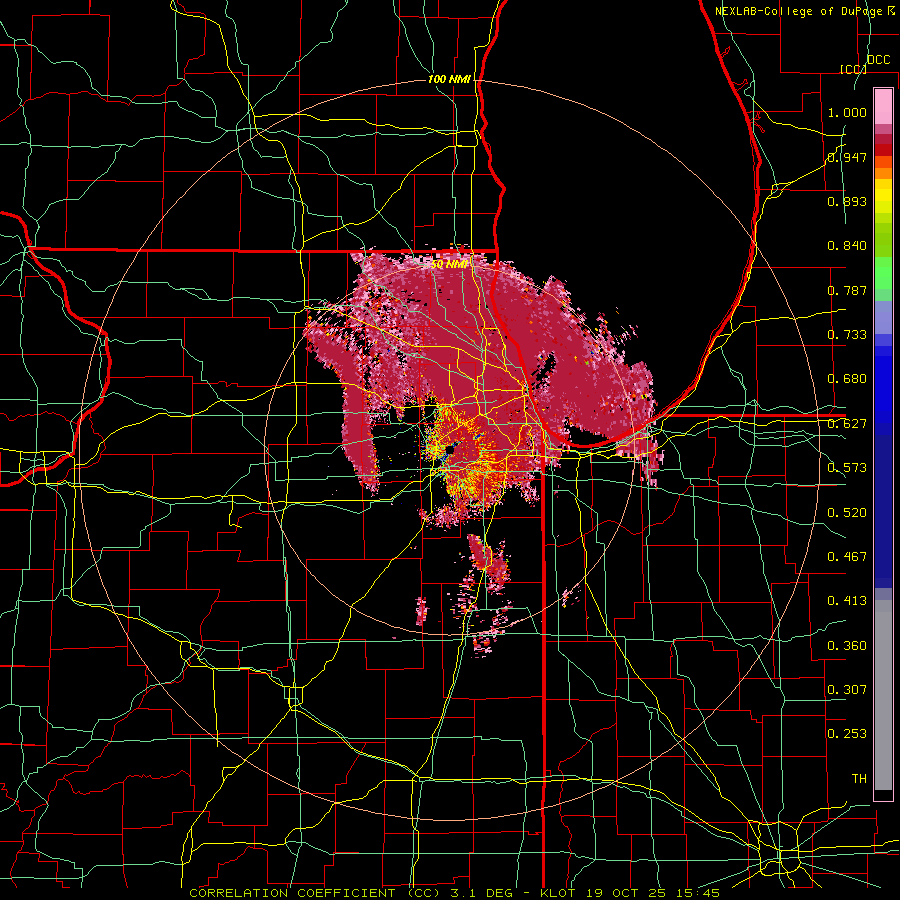Image resolution: width=900 pixels, height=900 pixels.
Task: Click the "100 NMI" range ring label
Action: [449, 79]
